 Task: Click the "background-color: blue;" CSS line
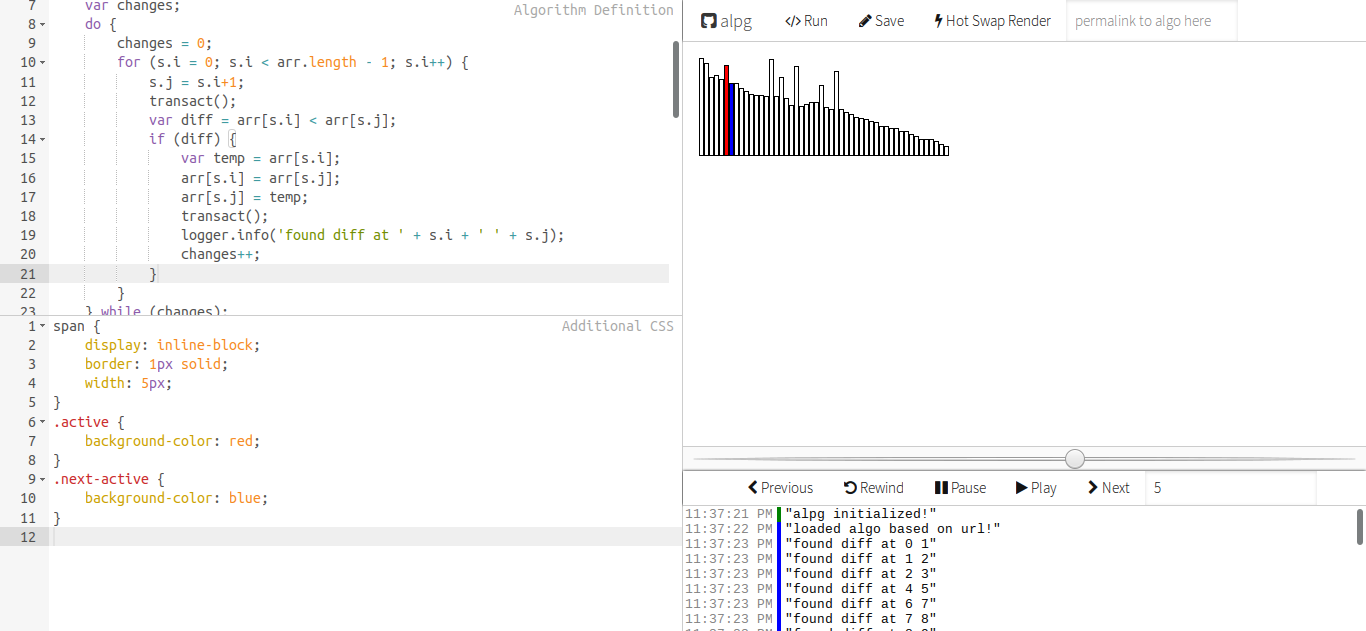(x=177, y=498)
